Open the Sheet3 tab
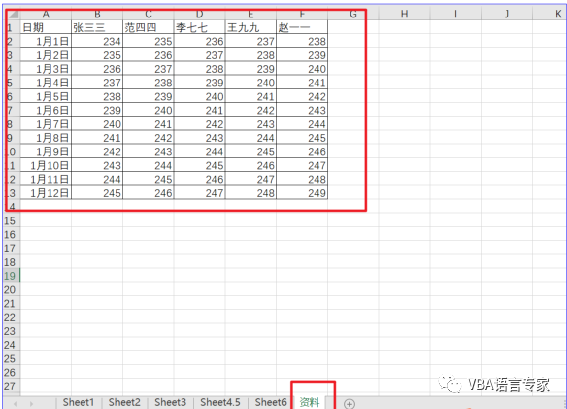The height and width of the screenshot is (409, 567). tap(170, 402)
